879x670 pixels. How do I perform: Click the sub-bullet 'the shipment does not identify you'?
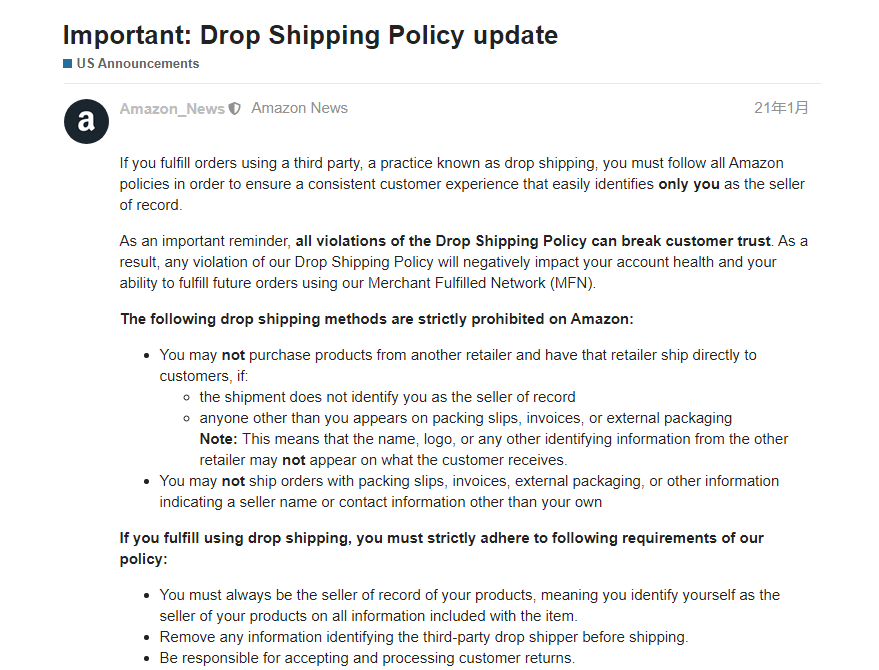pos(387,397)
